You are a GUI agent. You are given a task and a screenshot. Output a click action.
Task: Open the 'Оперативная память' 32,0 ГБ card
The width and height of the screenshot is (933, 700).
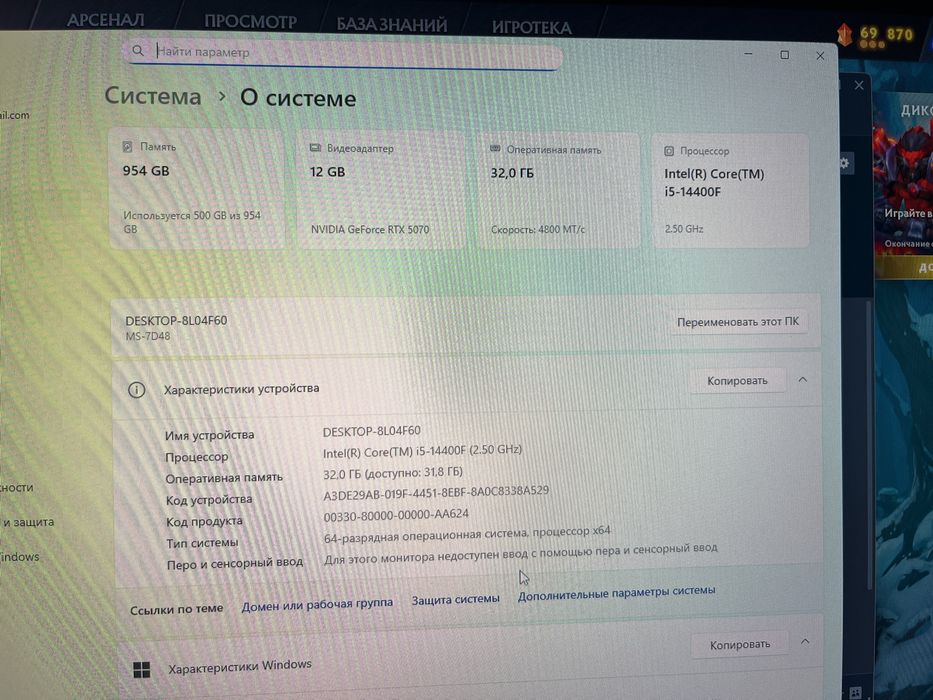click(x=558, y=190)
